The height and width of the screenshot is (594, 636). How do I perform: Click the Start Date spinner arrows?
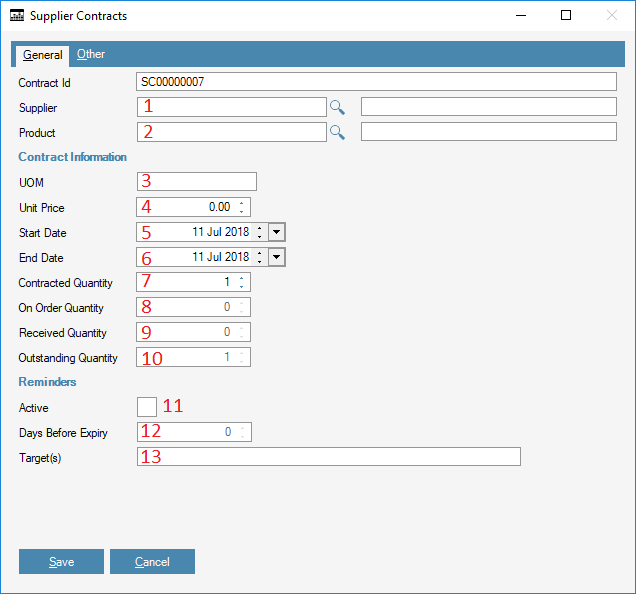click(x=260, y=232)
